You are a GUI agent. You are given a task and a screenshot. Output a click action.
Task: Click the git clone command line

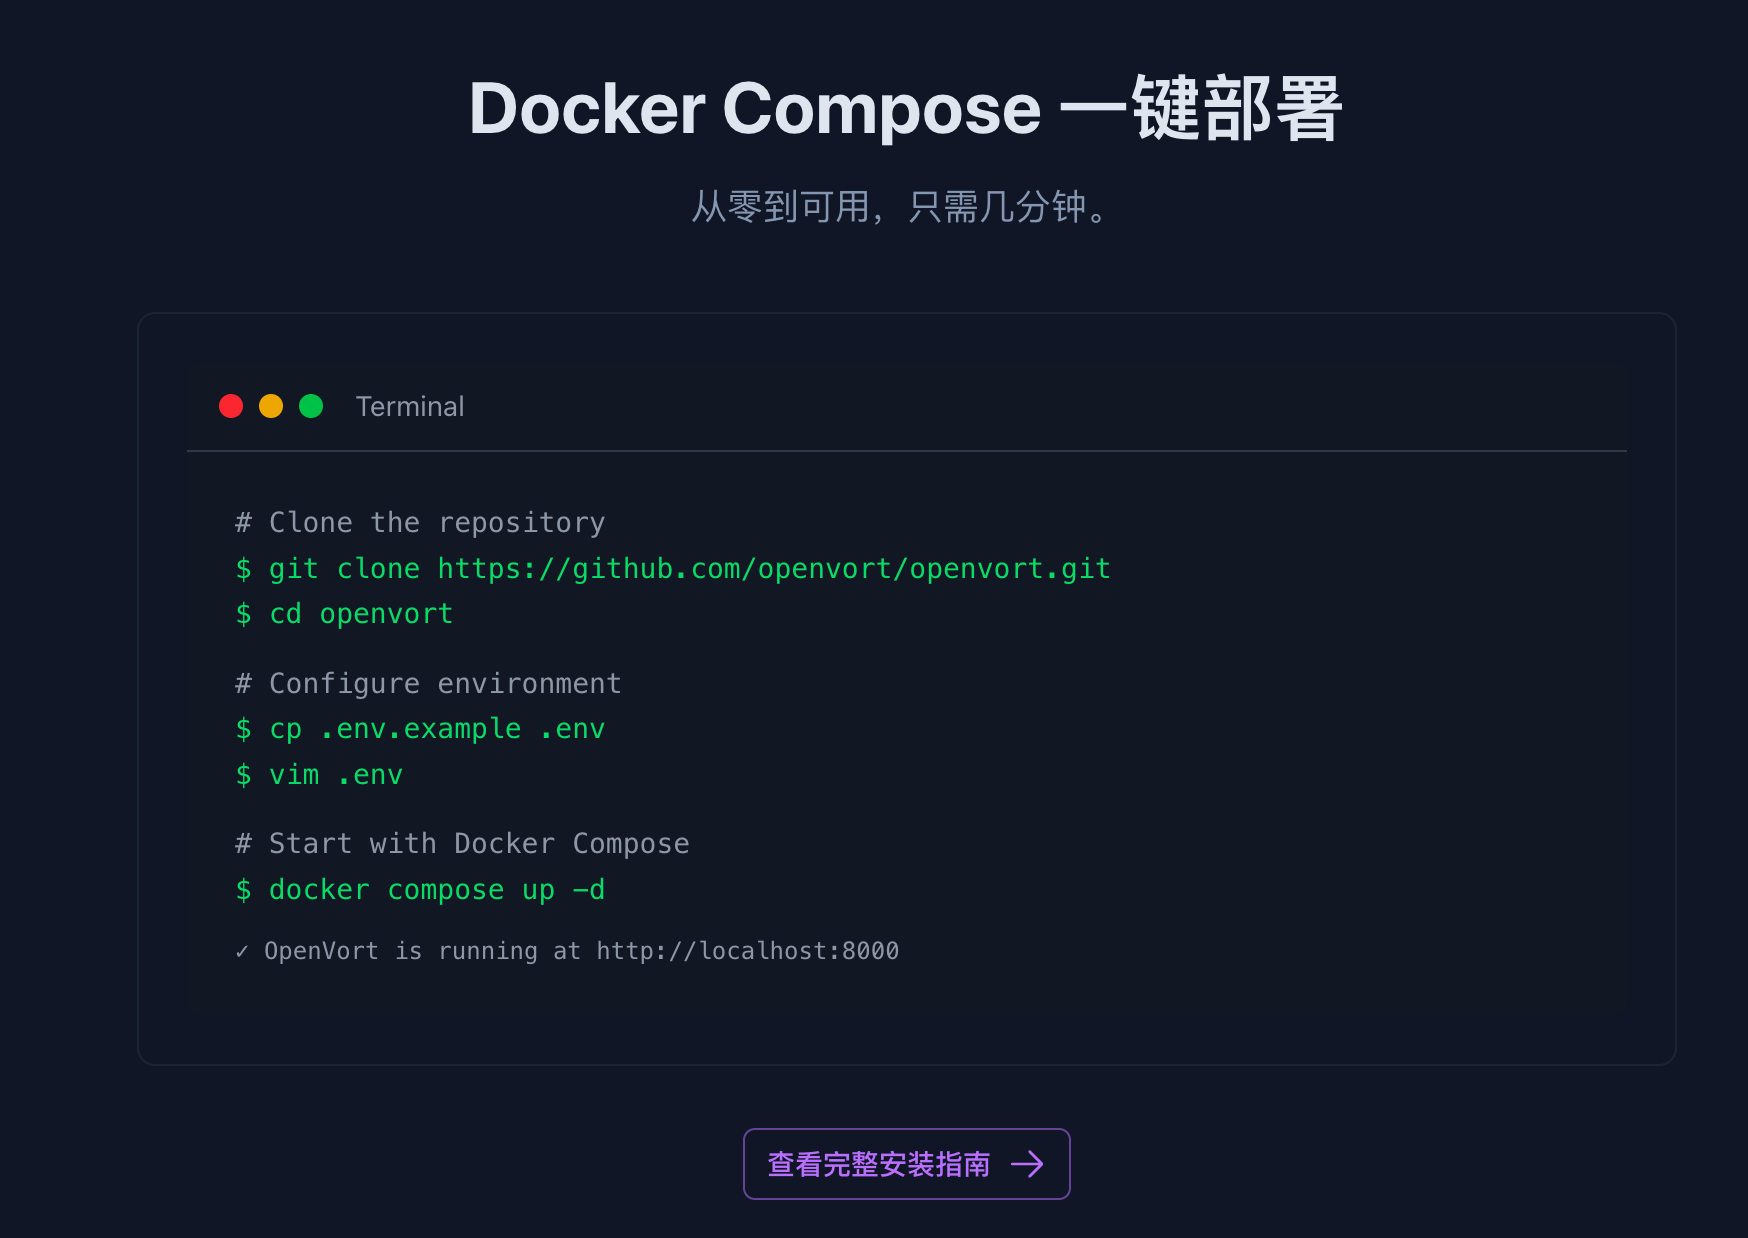673,569
